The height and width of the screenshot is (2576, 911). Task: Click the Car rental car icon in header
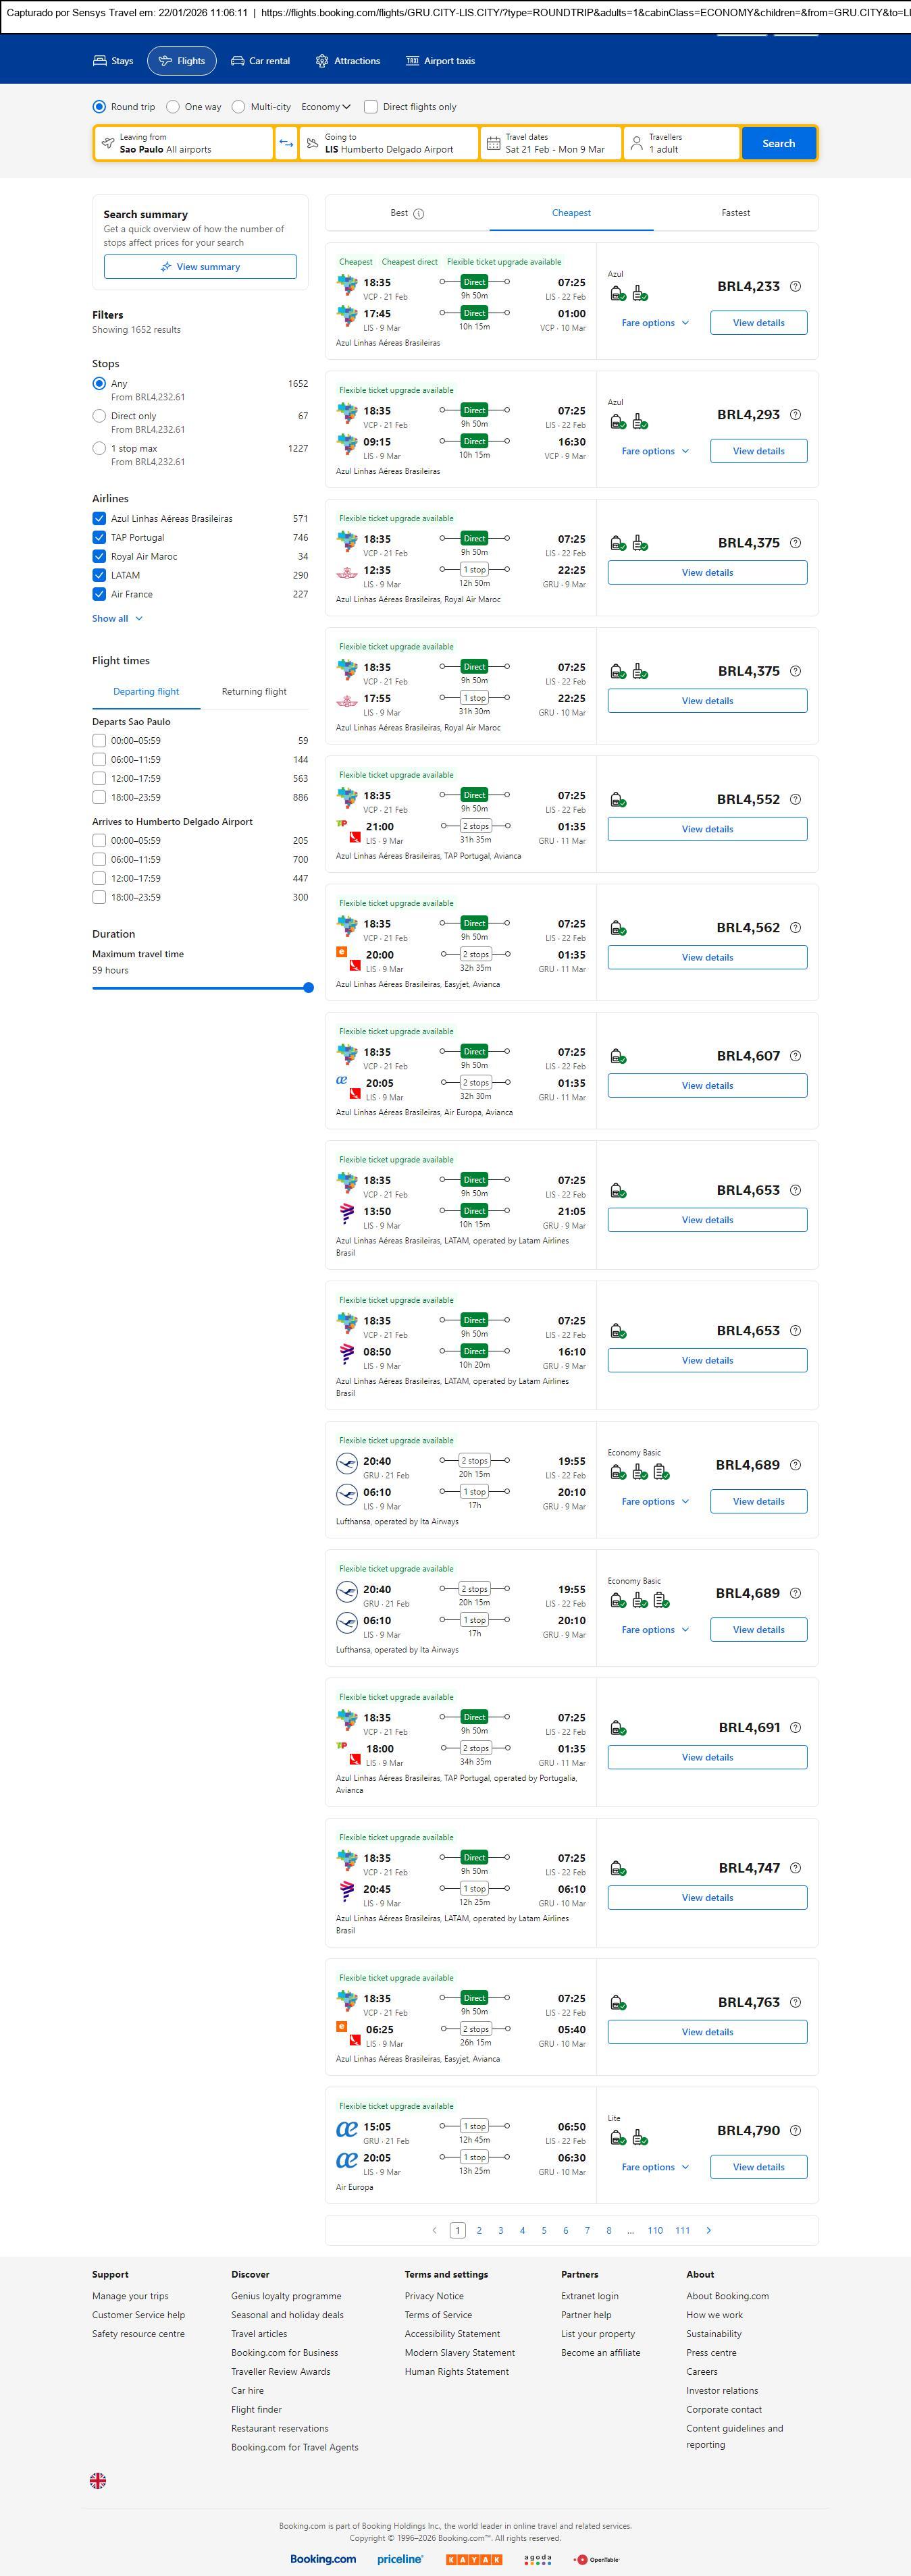pos(238,61)
